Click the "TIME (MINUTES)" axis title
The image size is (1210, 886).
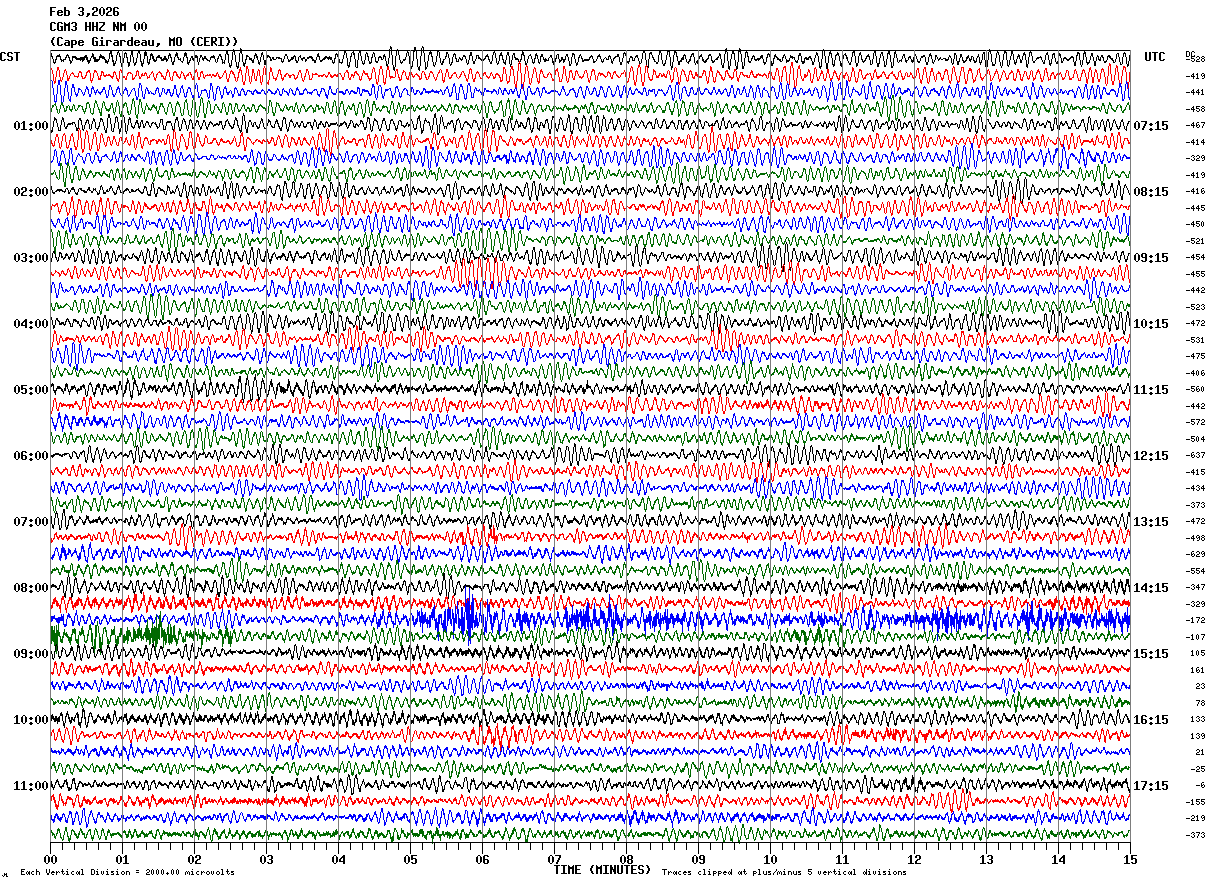602,870
